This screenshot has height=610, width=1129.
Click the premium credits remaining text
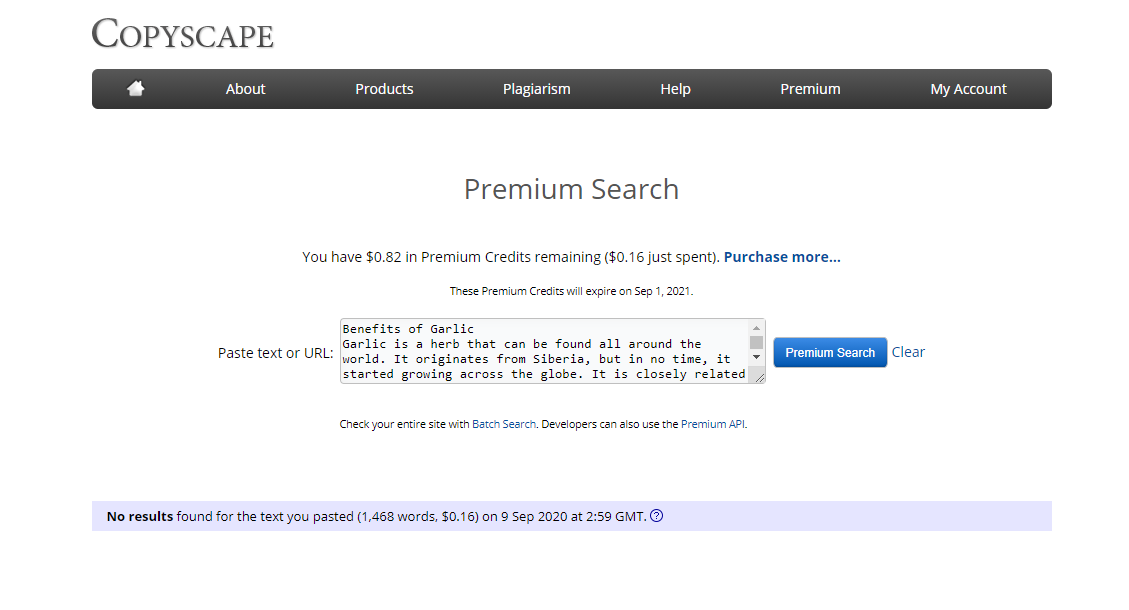[x=510, y=257]
